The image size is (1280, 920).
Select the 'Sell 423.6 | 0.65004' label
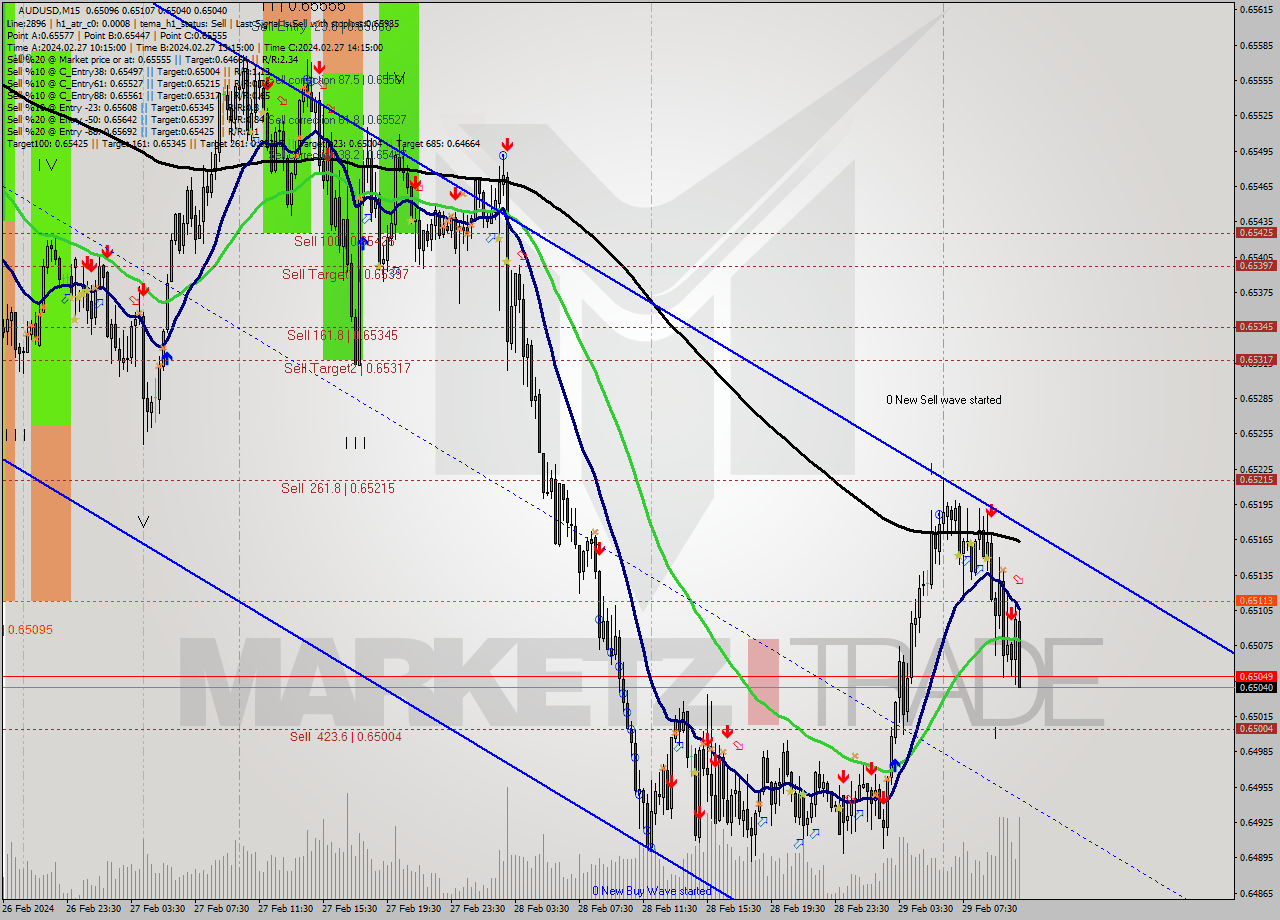[345, 736]
